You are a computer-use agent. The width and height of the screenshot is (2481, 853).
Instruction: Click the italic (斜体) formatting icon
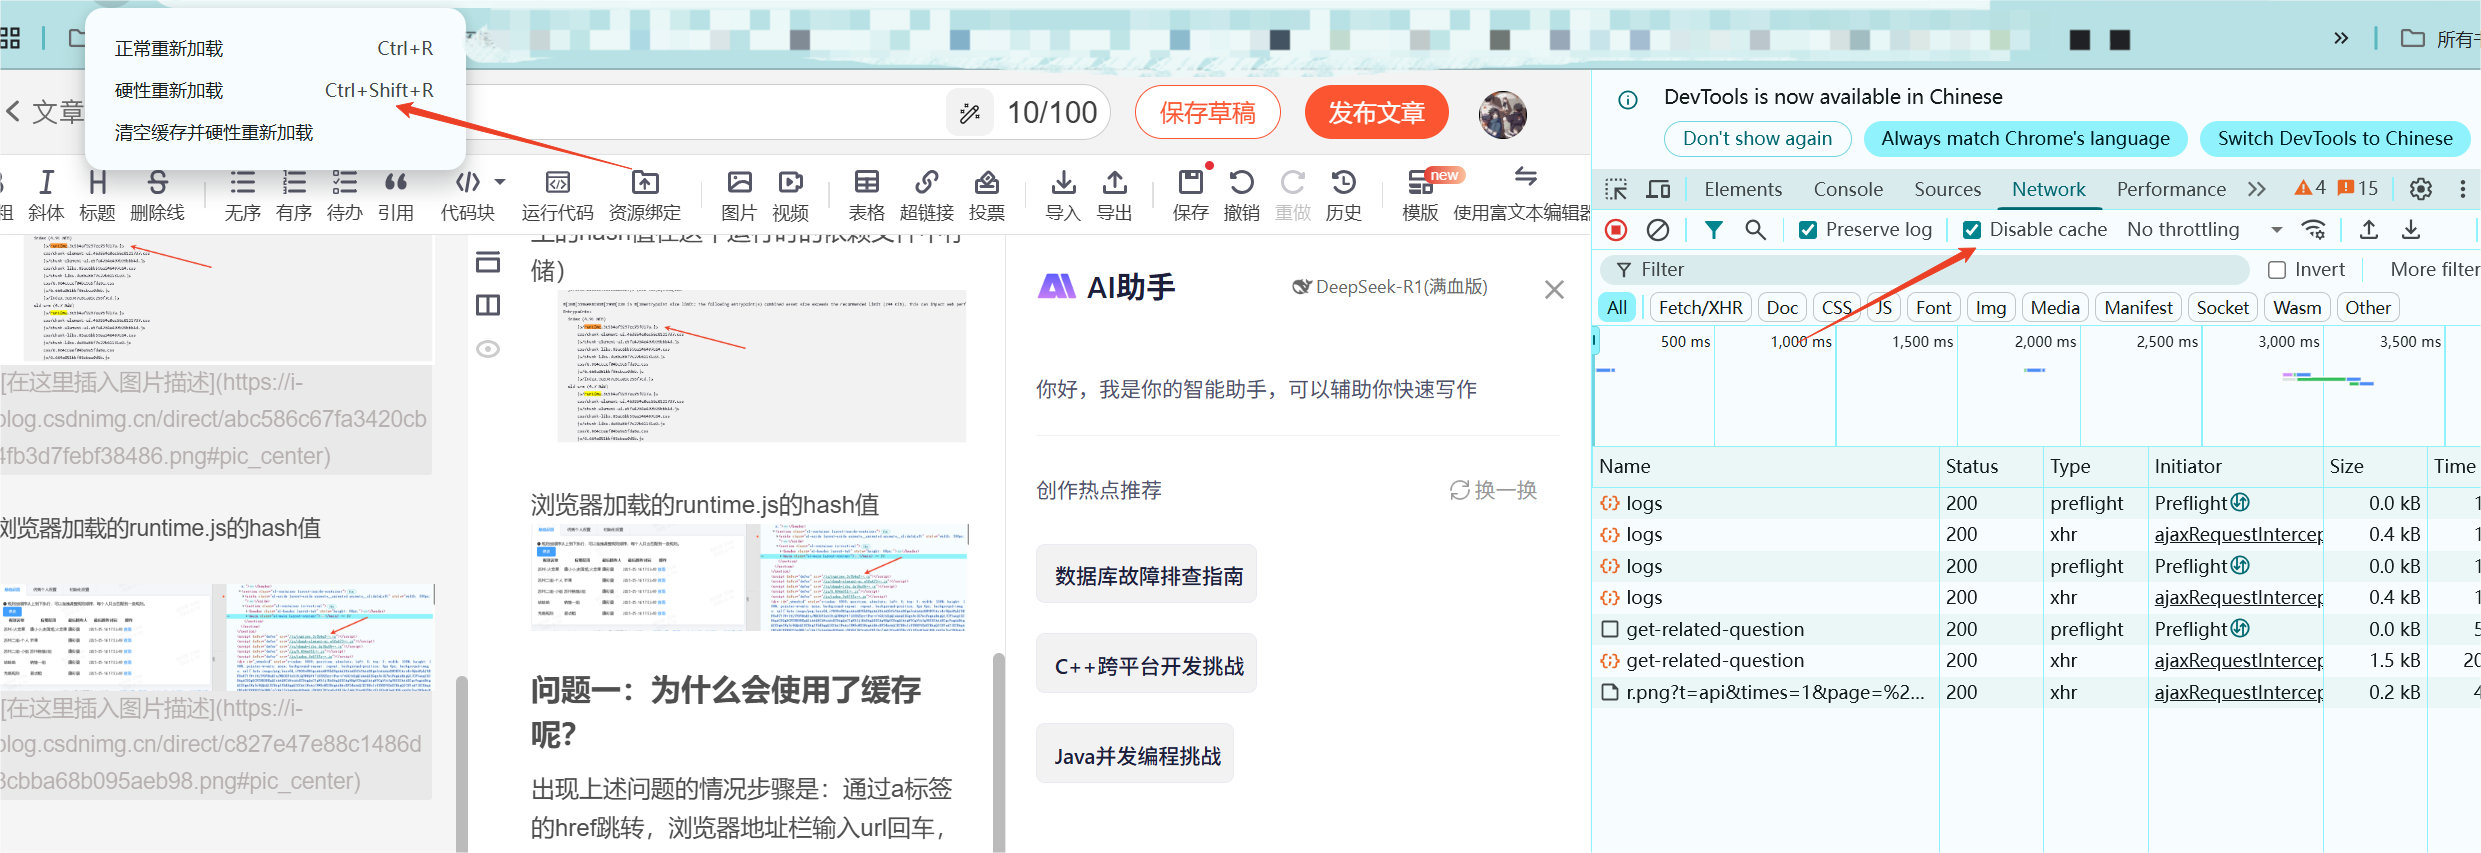(x=46, y=195)
